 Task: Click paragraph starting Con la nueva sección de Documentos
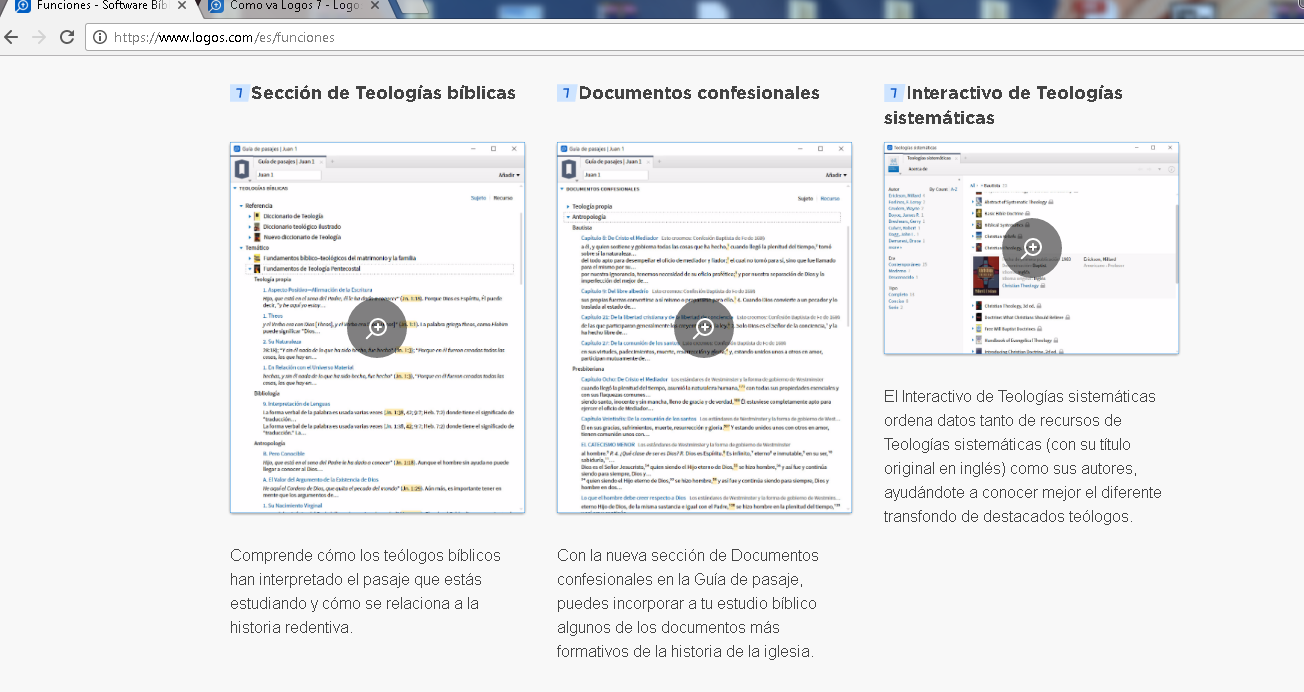[x=689, y=604]
